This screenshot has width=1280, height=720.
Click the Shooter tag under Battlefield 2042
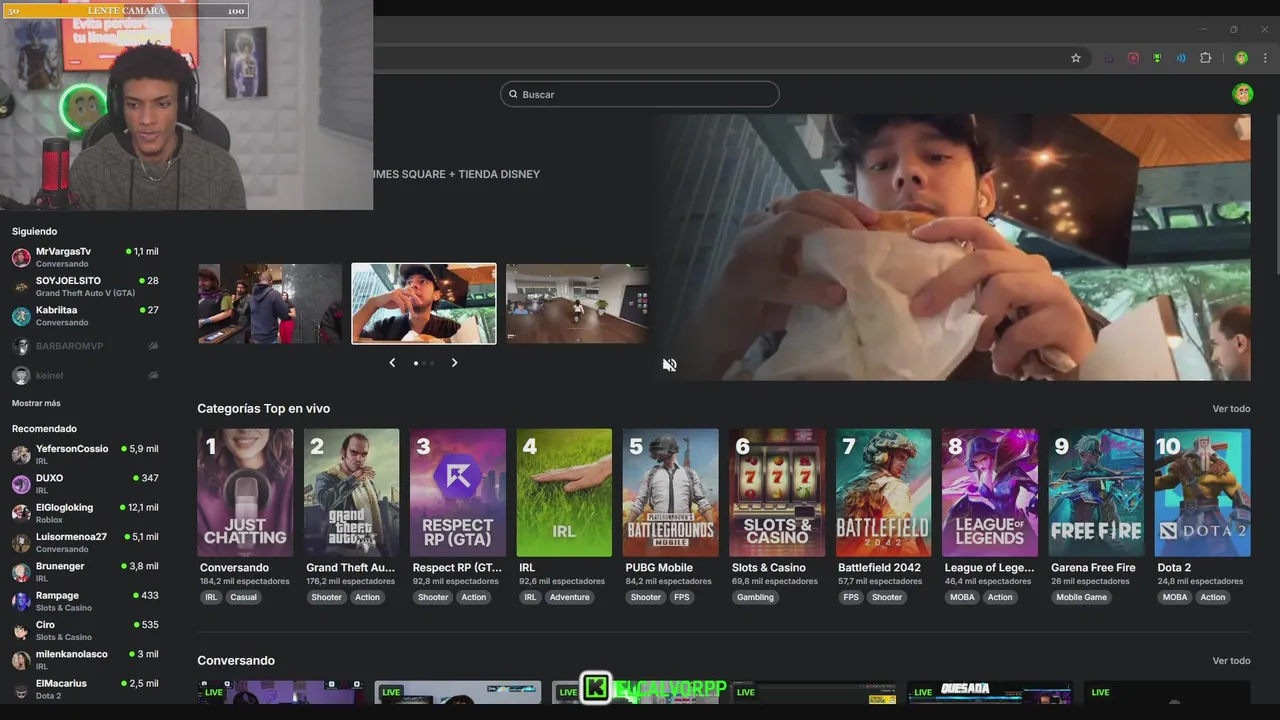pos(886,598)
